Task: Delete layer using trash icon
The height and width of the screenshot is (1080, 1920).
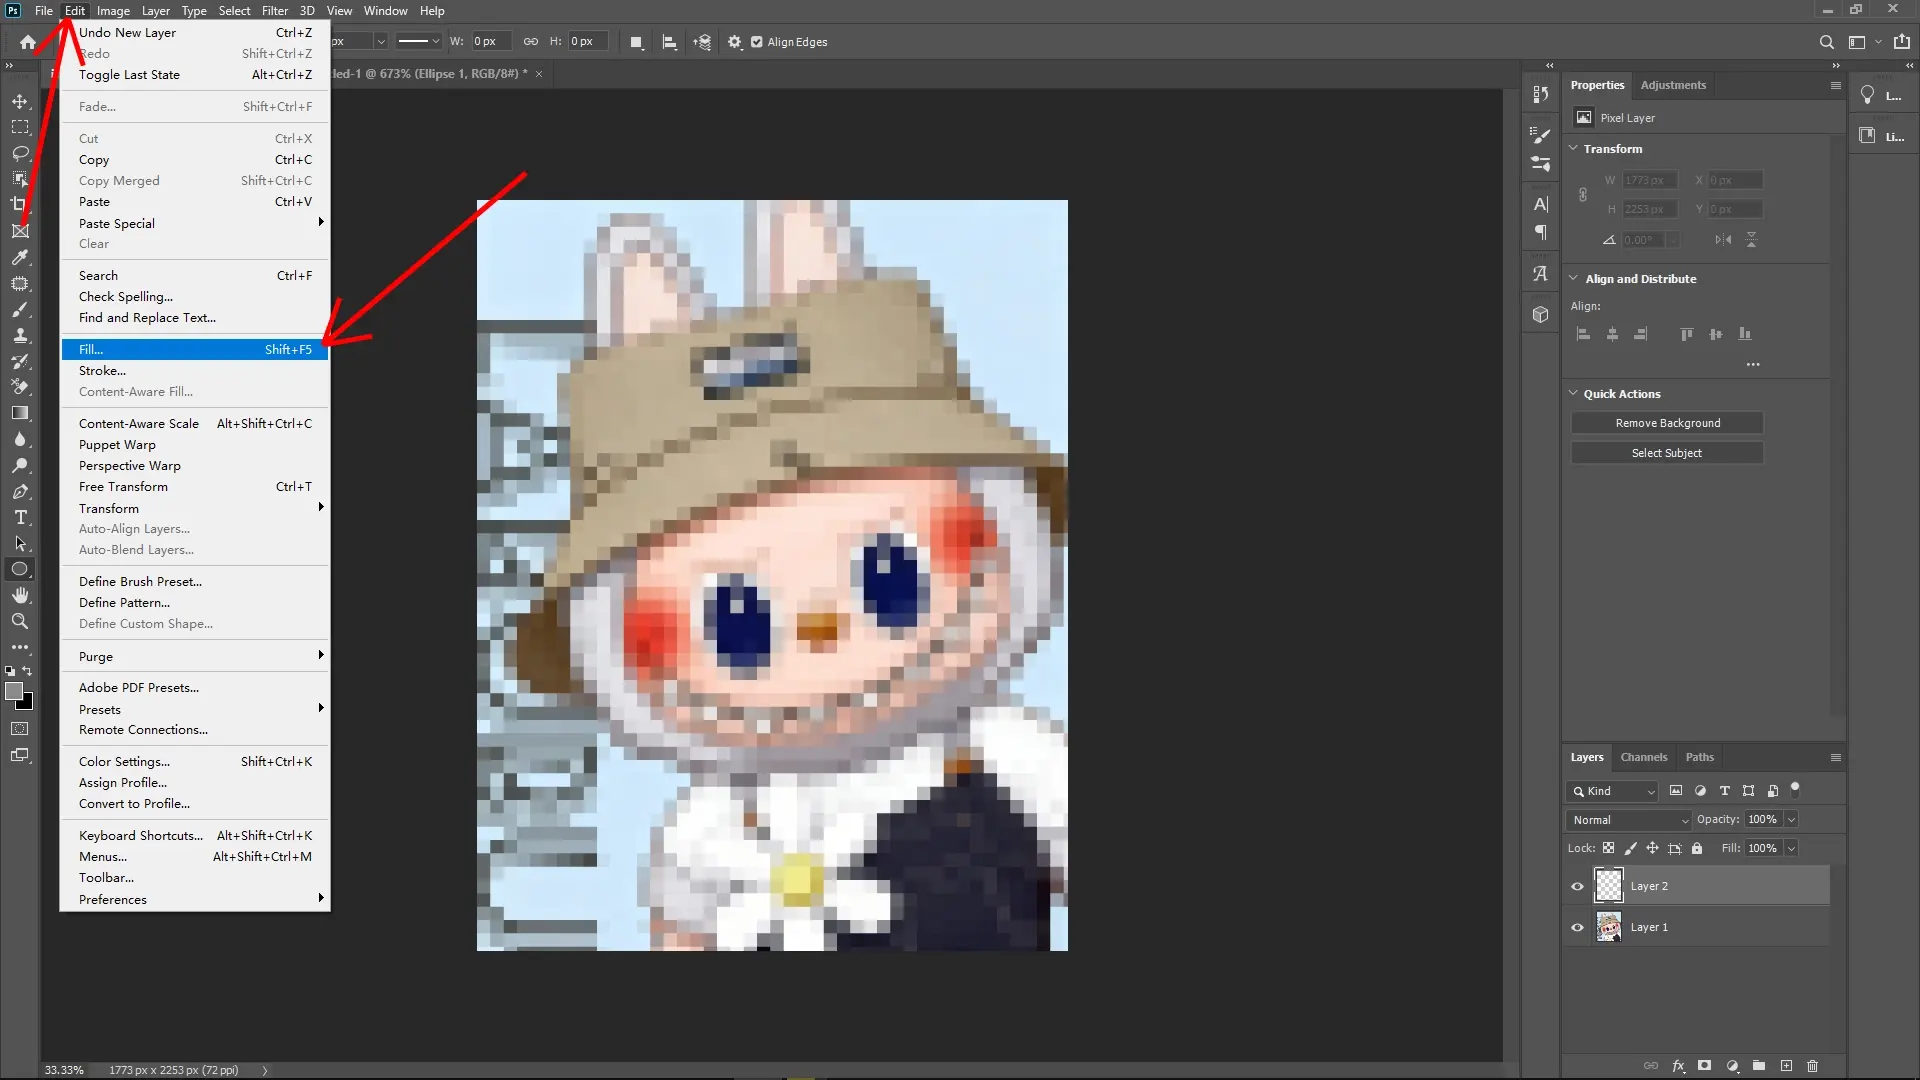Action: point(1812,1066)
